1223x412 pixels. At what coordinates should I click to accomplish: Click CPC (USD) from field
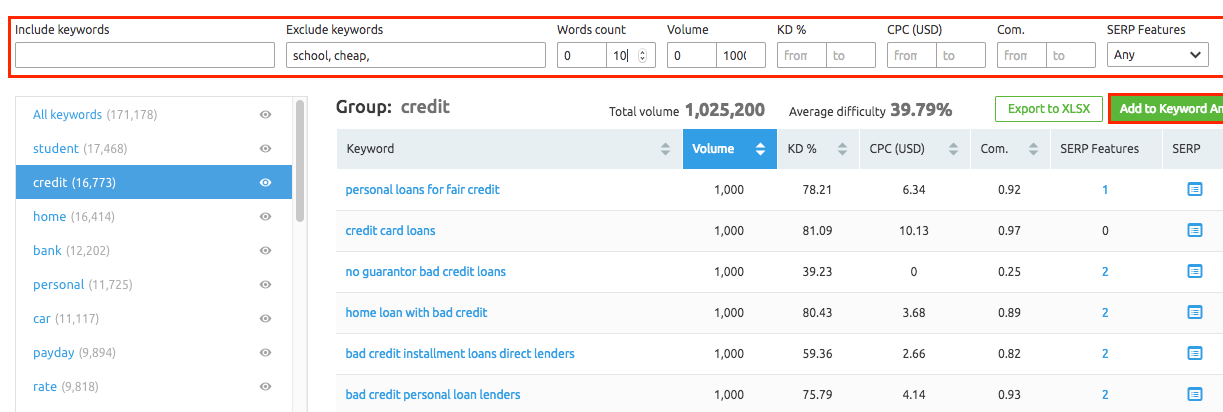pos(911,55)
